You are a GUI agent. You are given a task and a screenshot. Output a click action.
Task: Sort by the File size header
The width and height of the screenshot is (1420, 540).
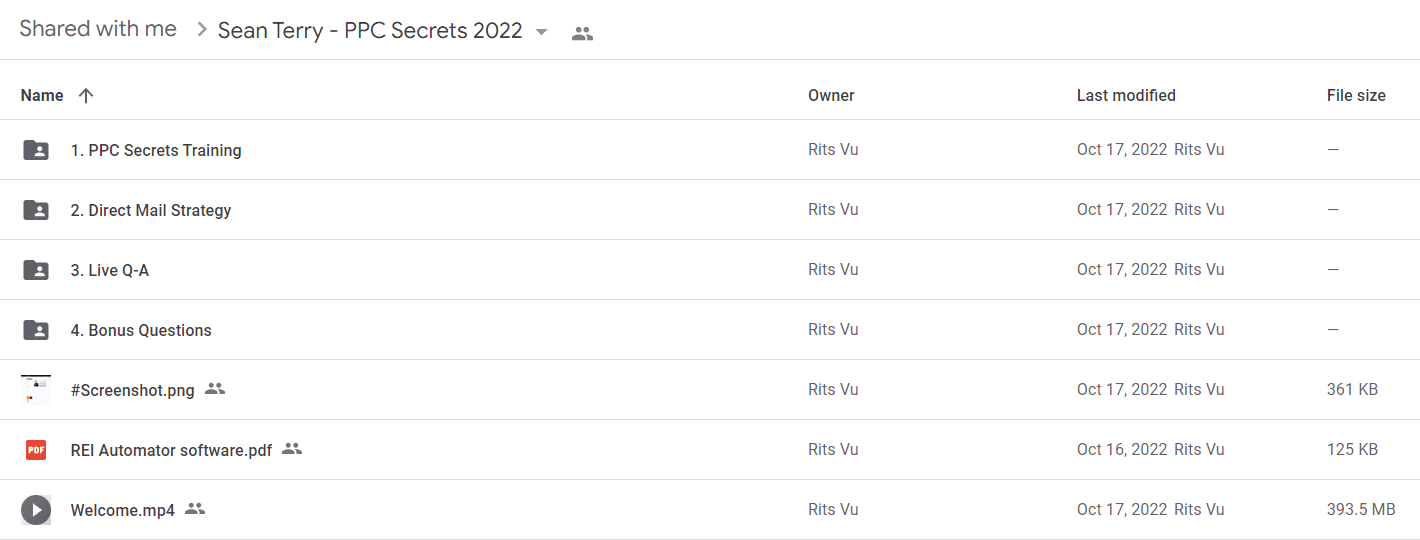pos(1356,96)
